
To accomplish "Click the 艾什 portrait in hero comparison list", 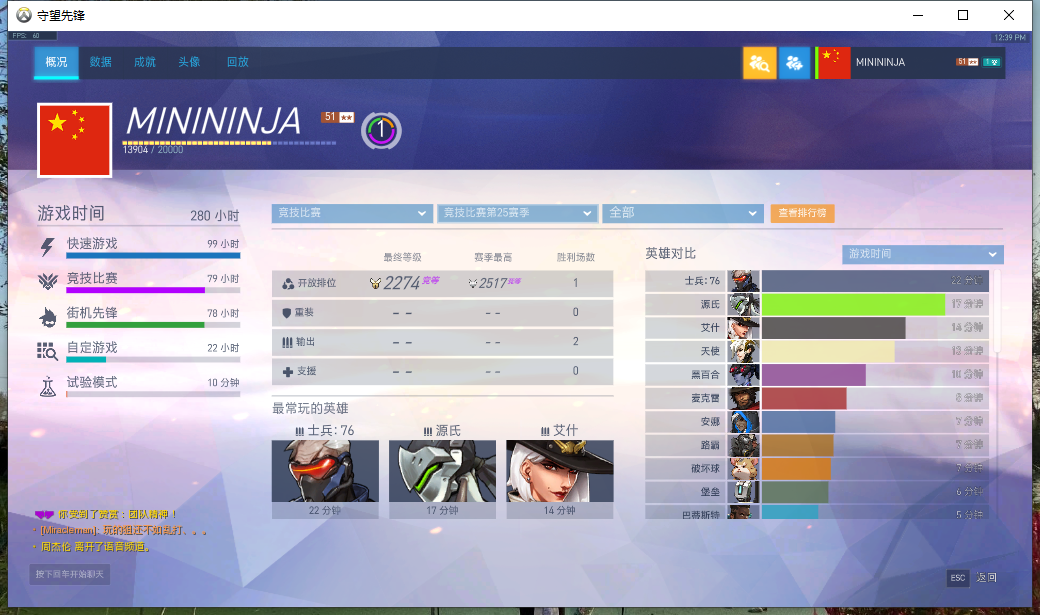I will point(744,328).
